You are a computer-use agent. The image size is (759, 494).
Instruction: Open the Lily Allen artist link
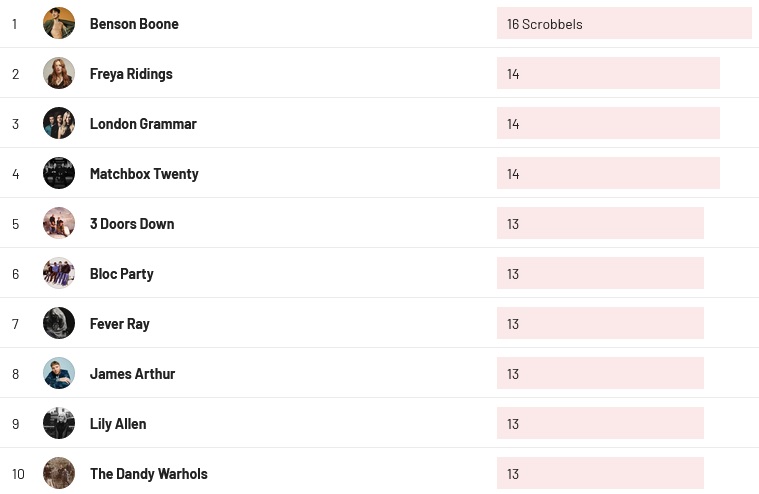point(118,424)
